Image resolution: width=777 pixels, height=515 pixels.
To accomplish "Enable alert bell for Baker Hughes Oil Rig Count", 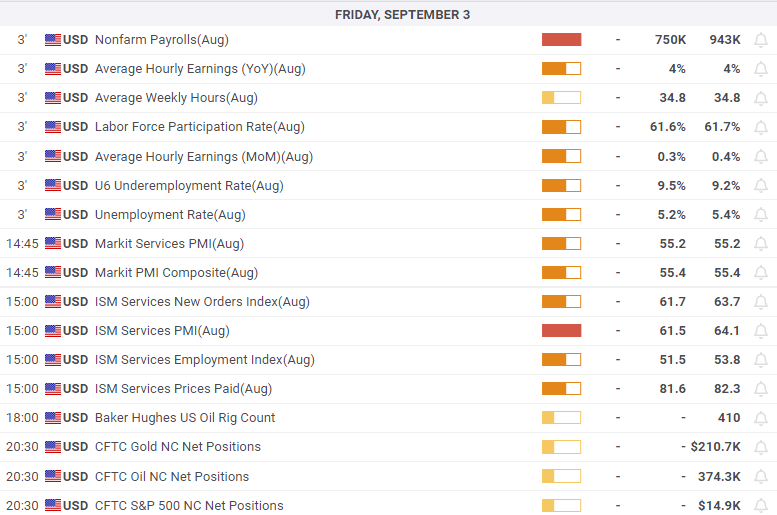I will 761,417.
